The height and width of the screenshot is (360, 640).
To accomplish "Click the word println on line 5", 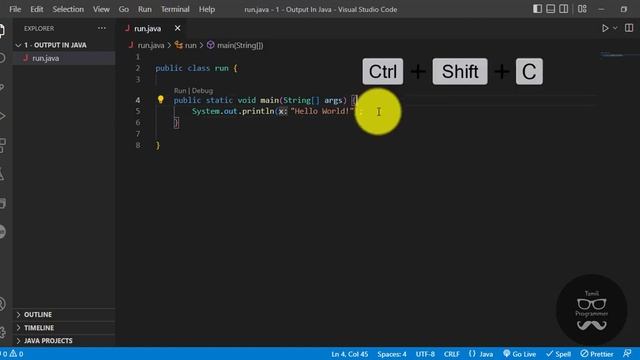I will (x=258, y=111).
